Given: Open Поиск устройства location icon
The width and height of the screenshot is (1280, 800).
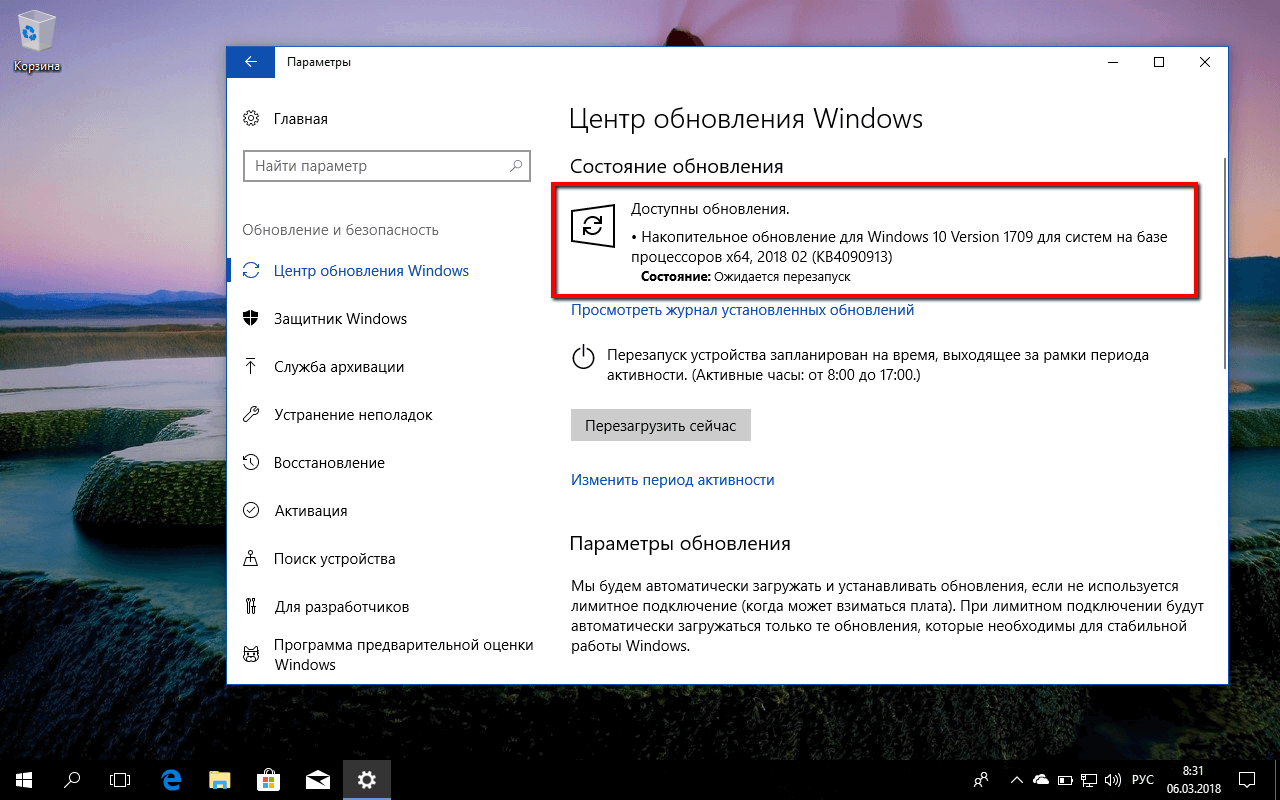Looking at the screenshot, I should [x=251, y=558].
